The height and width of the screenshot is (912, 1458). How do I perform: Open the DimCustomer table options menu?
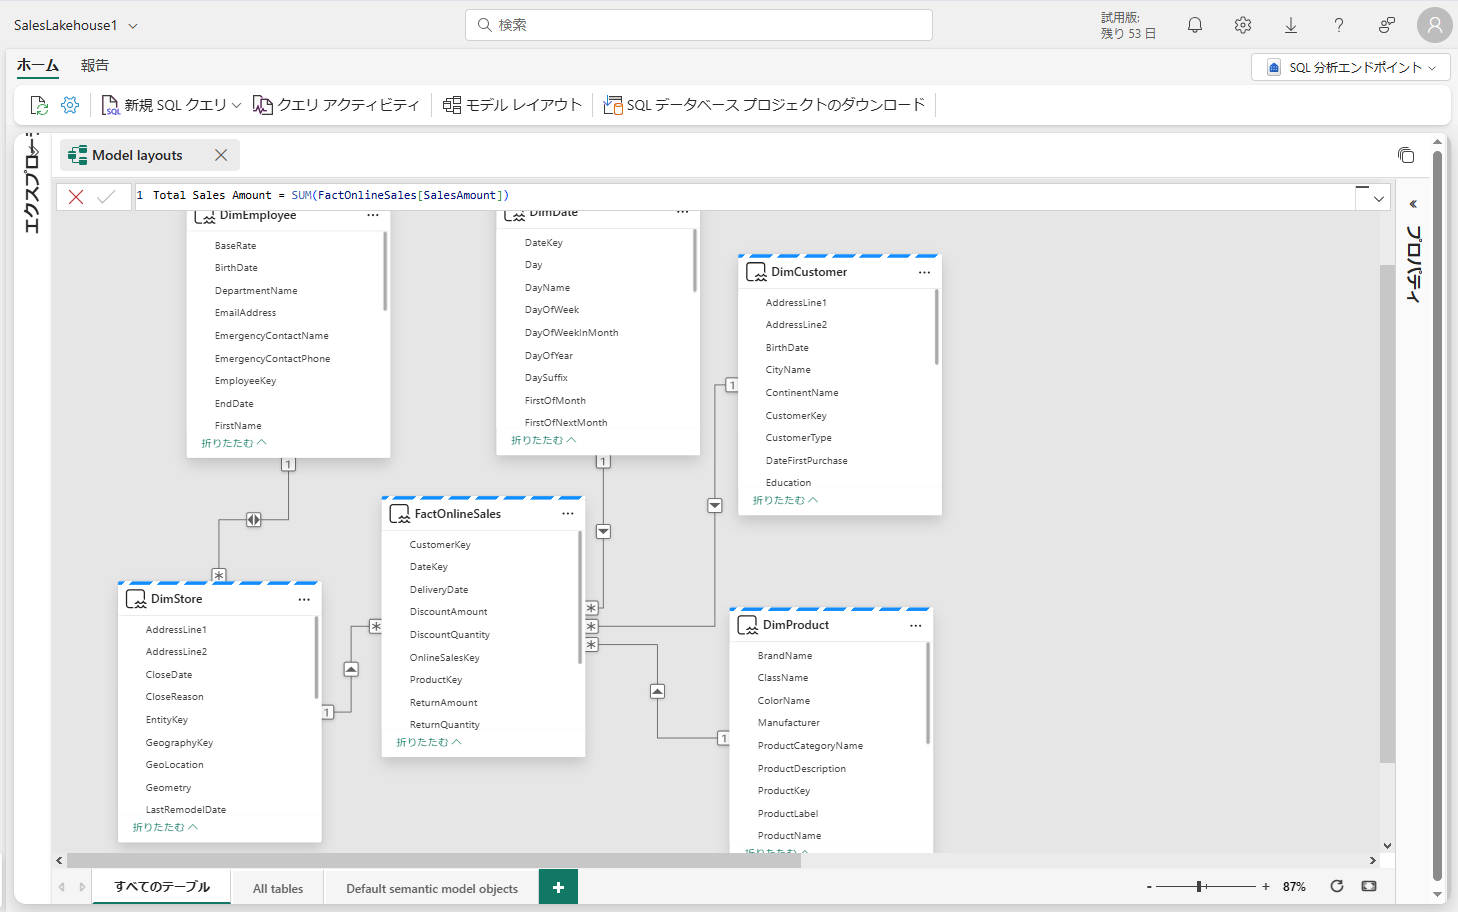[x=924, y=272]
